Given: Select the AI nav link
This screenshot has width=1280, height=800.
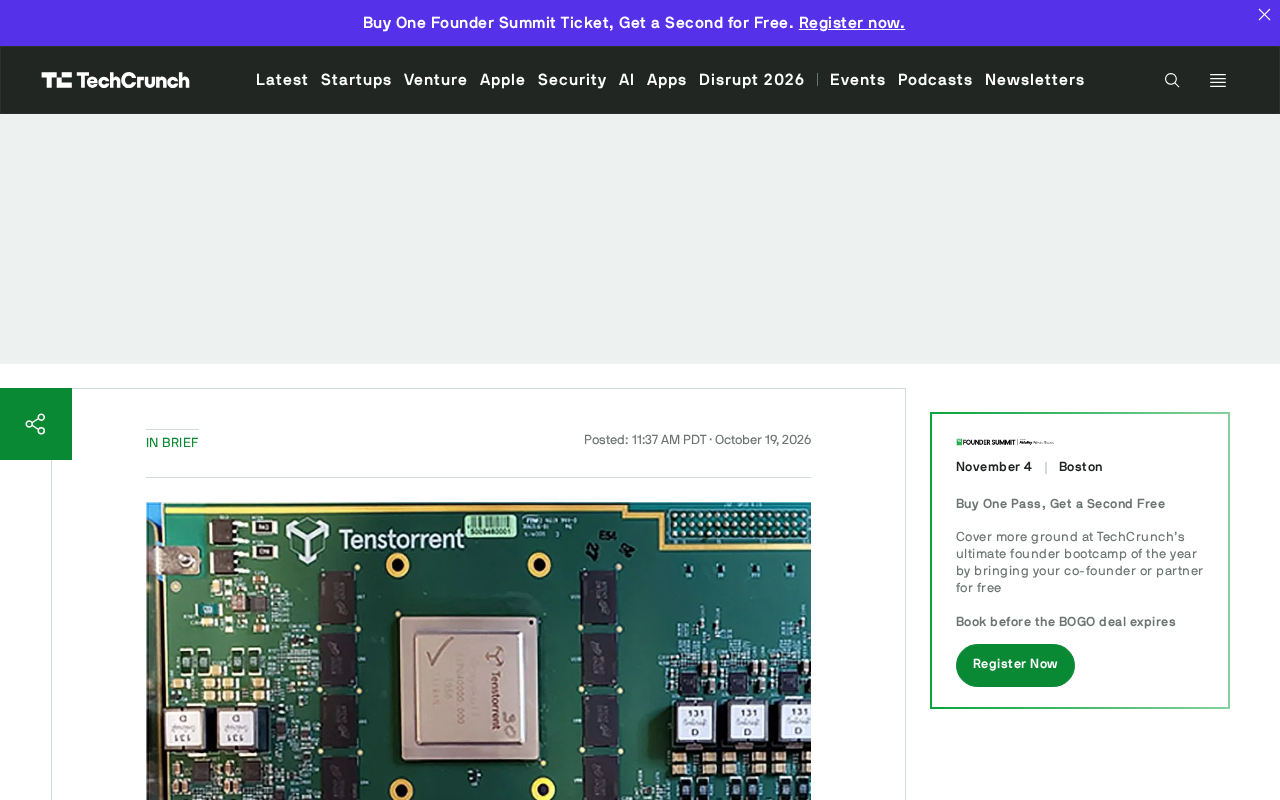Looking at the screenshot, I should (x=627, y=80).
